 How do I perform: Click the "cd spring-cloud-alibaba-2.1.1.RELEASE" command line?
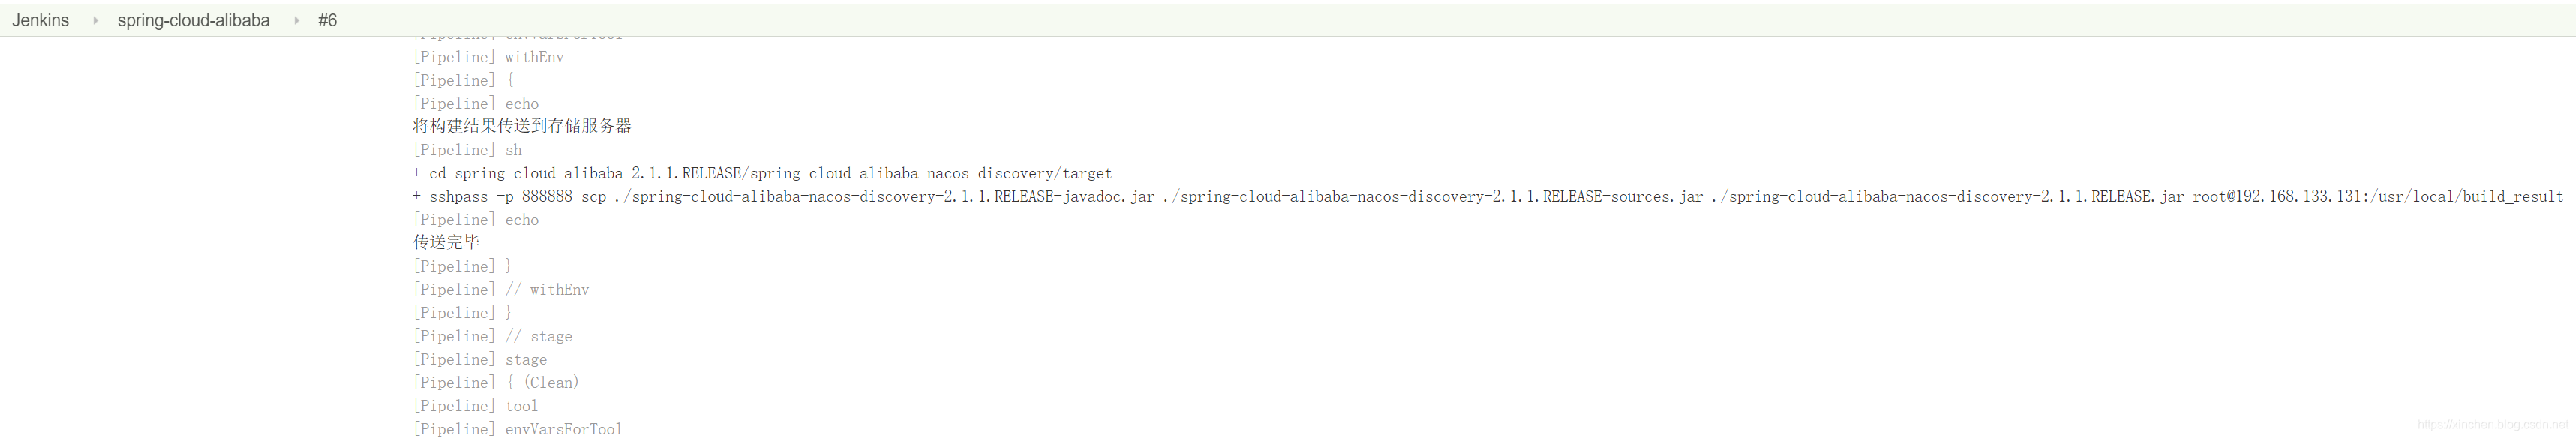coord(762,173)
